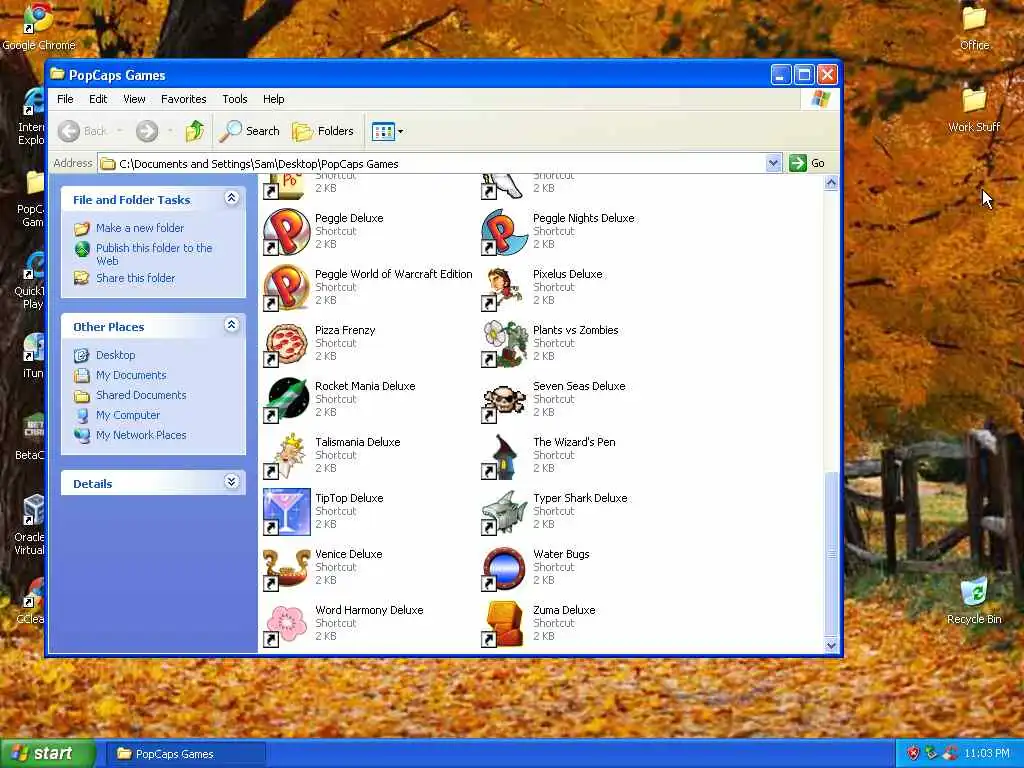Screen dimensions: 1024x768
Task: Collapse the File and Folder Tasks panel
Action: pyautogui.click(x=231, y=197)
